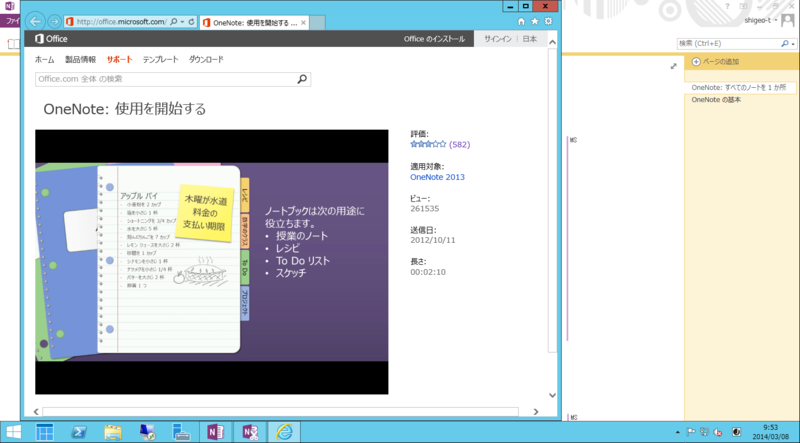Select the OneNote: すべてのノートを 1 か所 page

pyautogui.click(x=739, y=88)
